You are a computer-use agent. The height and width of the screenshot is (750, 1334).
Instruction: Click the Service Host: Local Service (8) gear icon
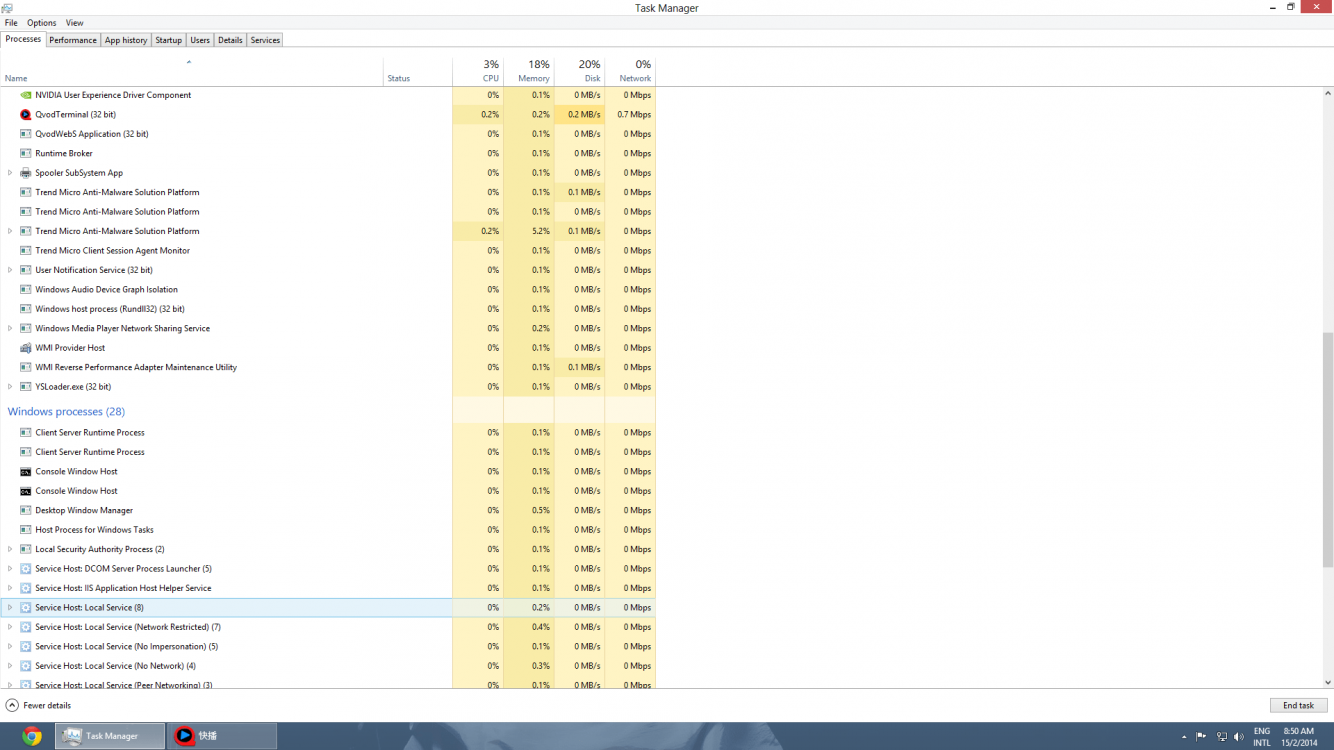pos(26,608)
